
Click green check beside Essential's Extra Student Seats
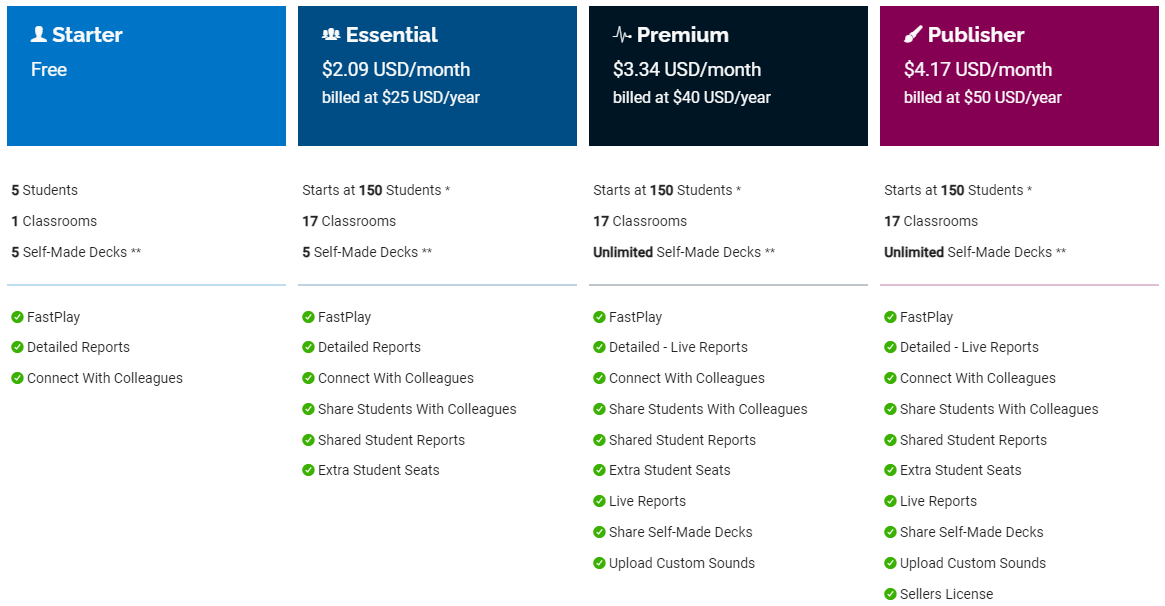point(308,470)
